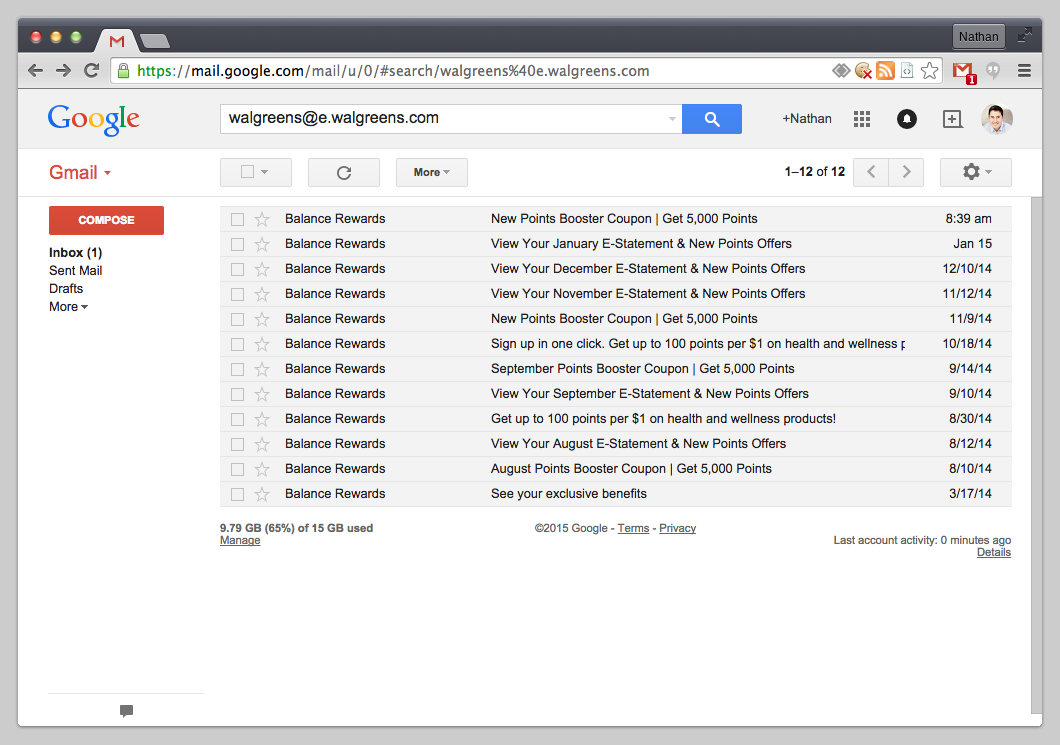
Task: Click the browser forward arrow
Action: tap(63, 70)
